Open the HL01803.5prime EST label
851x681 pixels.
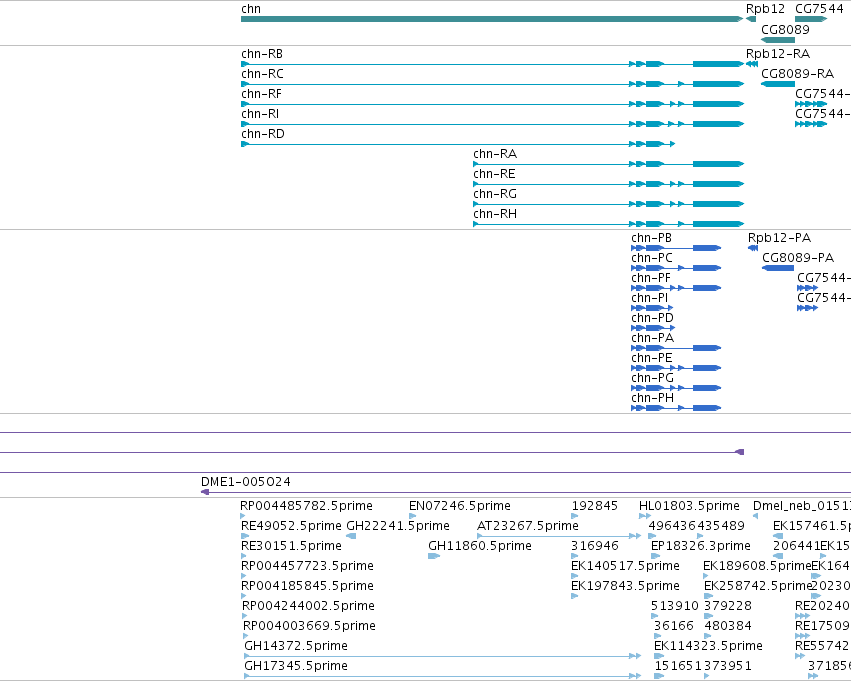point(689,506)
